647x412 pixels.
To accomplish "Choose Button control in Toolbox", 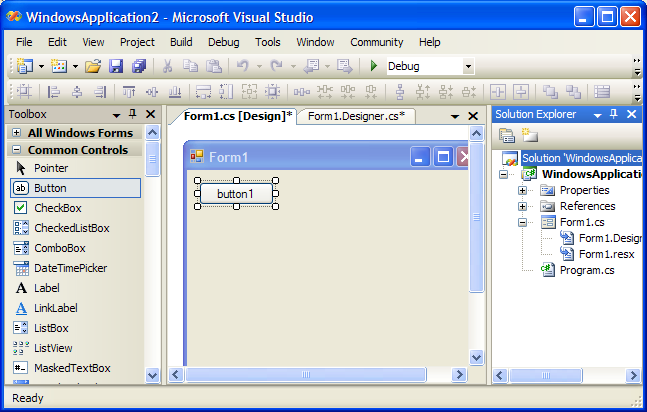I will (x=76, y=188).
